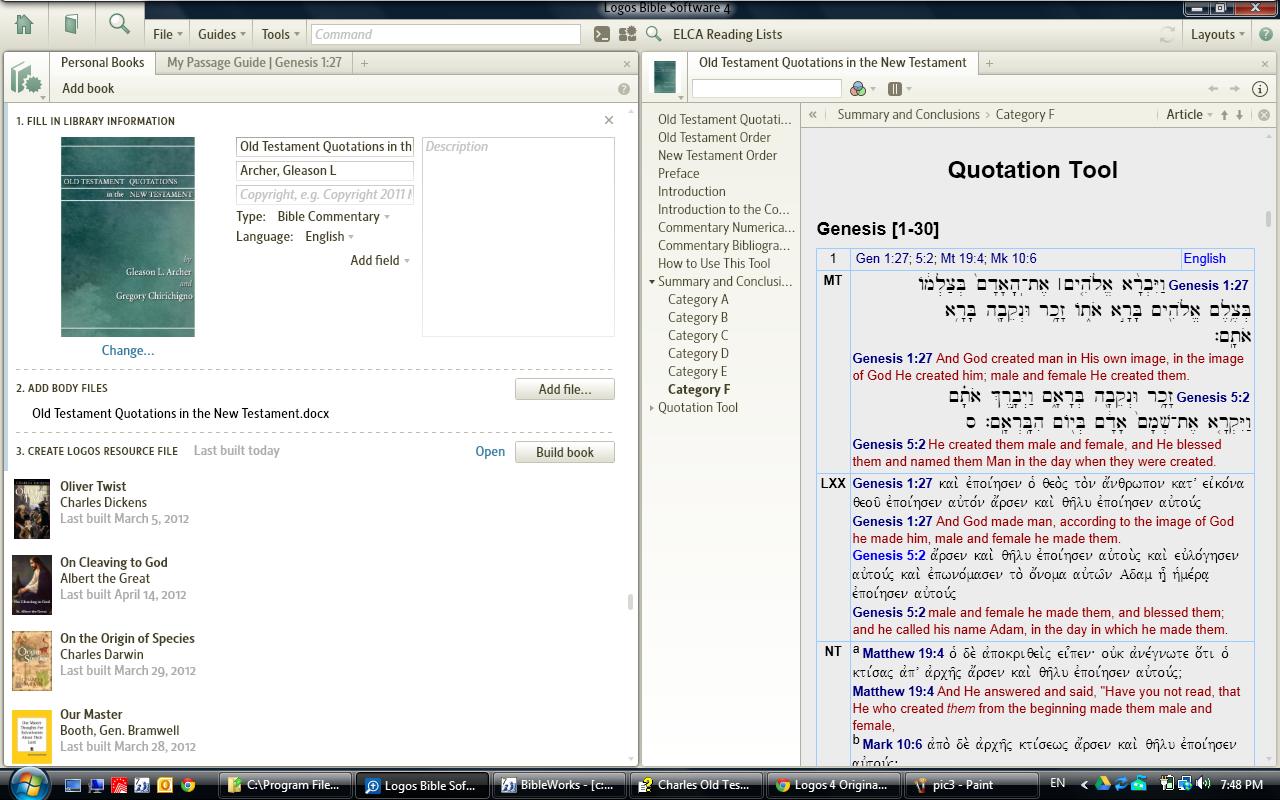Click the resource reference search box
The image size is (1280, 800).
point(767,89)
